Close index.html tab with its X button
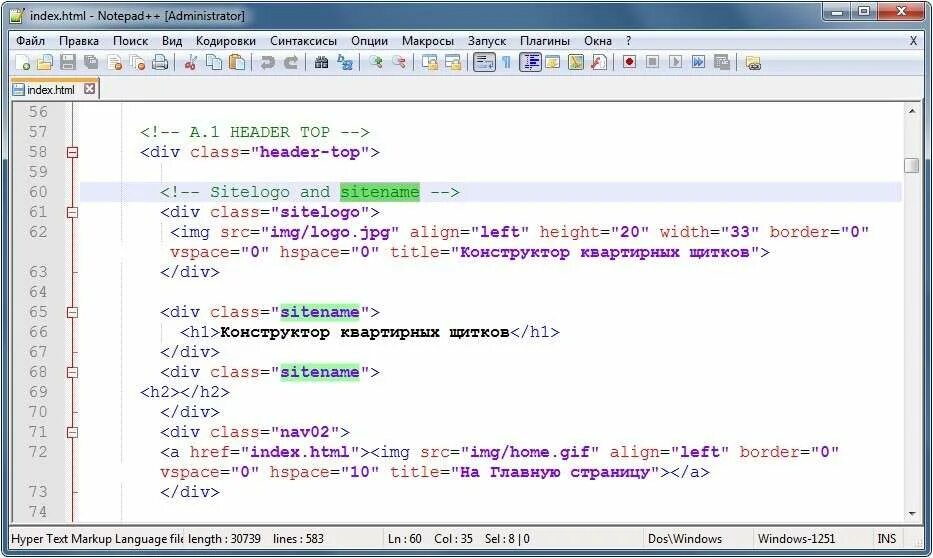This screenshot has width=933, height=558. tap(89, 89)
